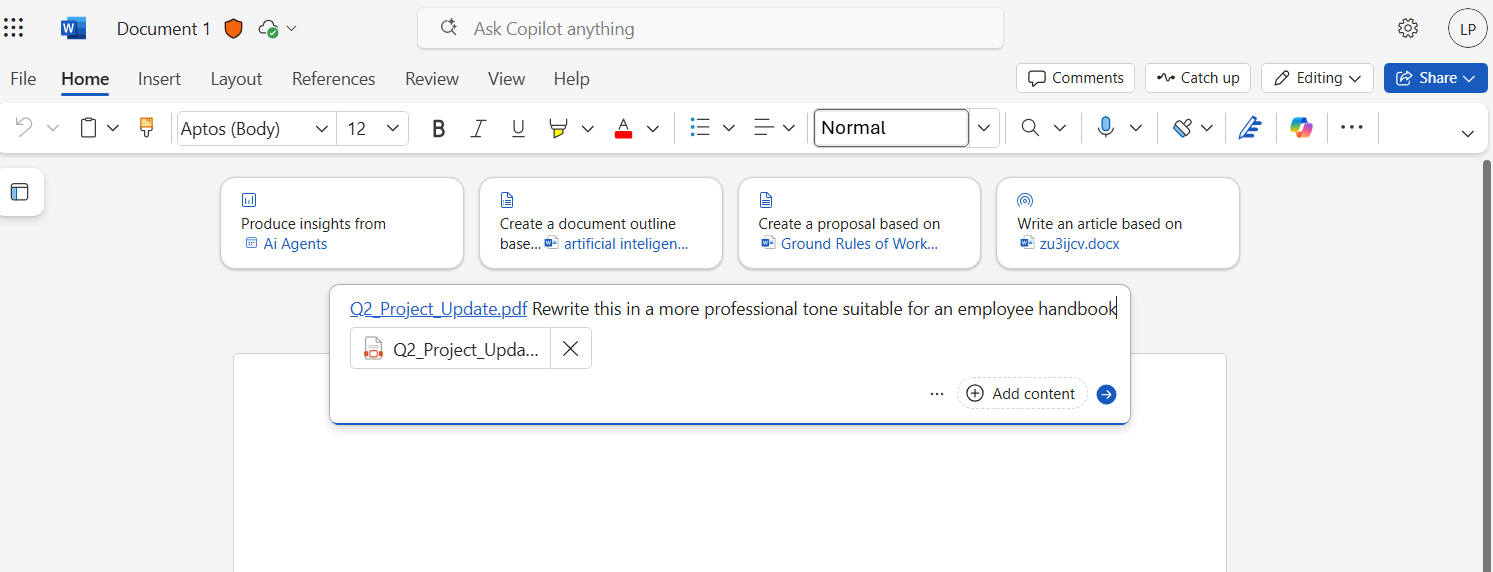Image resolution: width=1493 pixels, height=572 pixels.
Task: Click the orange shield sensitivity icon
Action: coord(233,28)
